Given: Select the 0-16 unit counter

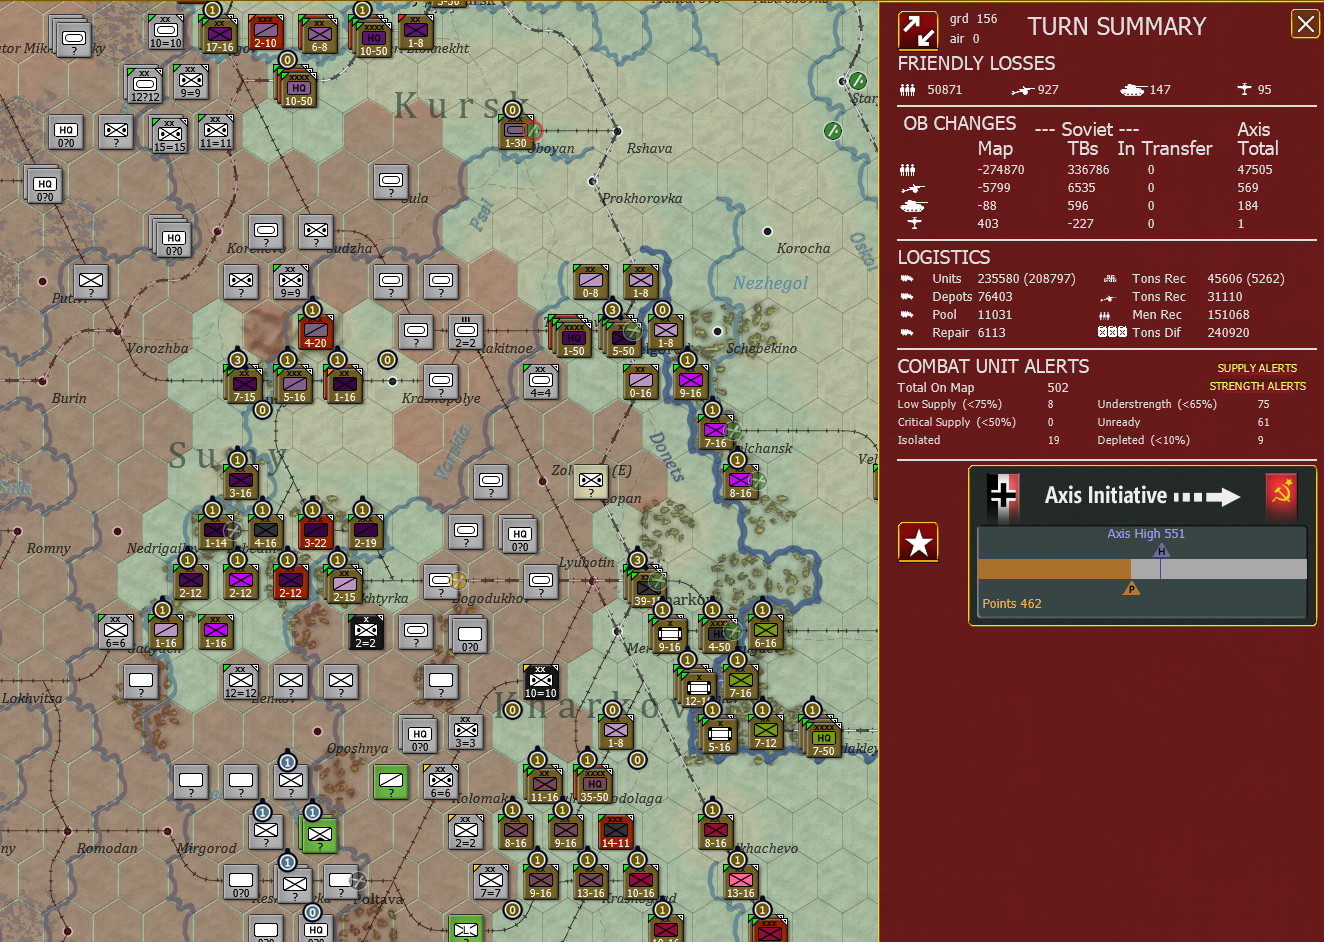Looking at the screenshot, I should pos(640,383).
